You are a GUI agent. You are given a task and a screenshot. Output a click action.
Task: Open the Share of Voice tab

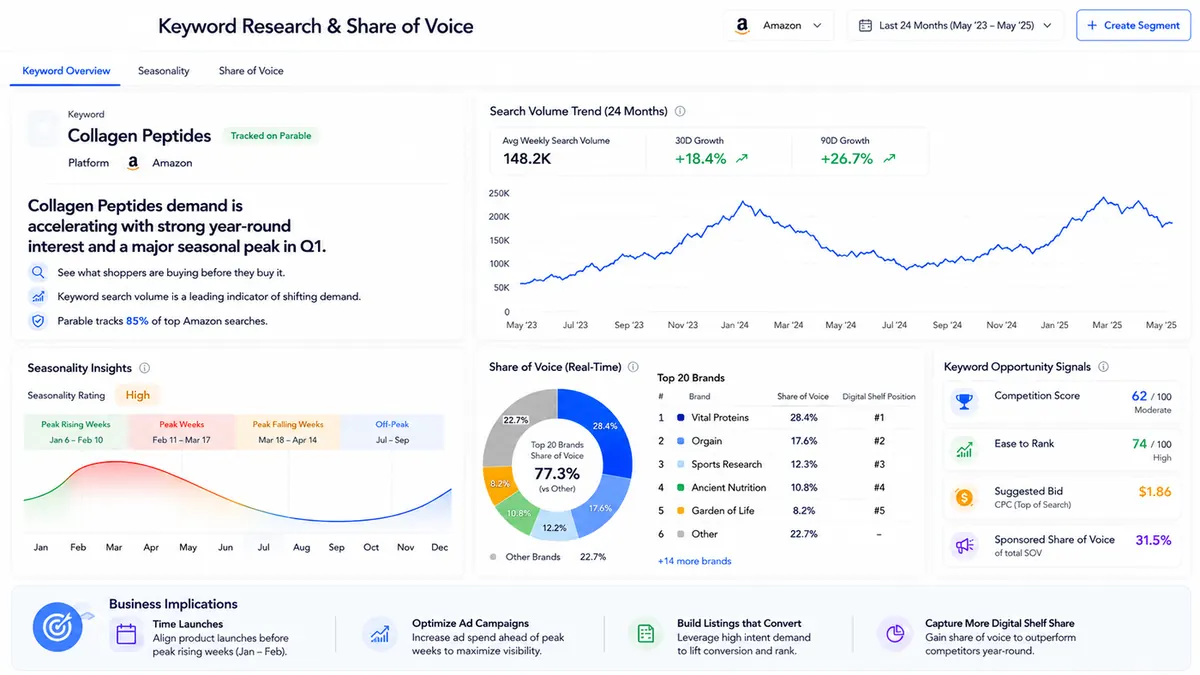[251, 71]
